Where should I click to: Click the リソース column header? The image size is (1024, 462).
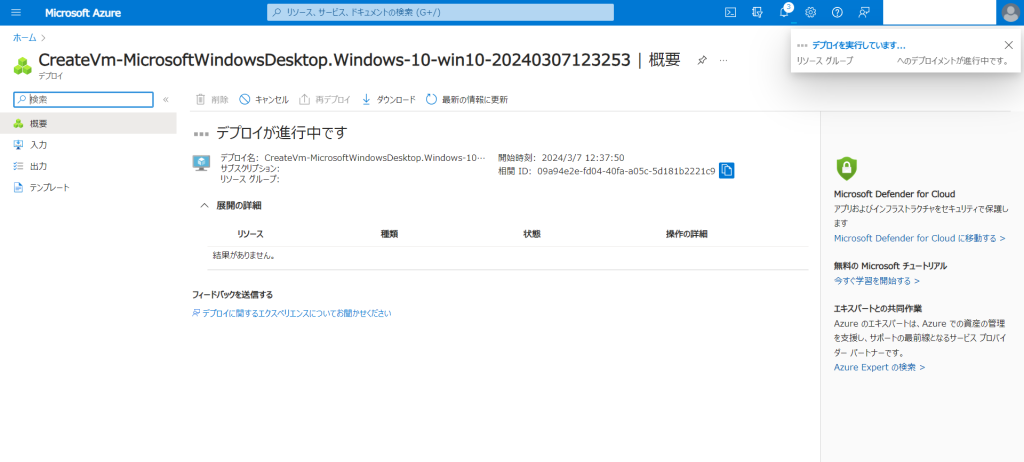(250, 233)
